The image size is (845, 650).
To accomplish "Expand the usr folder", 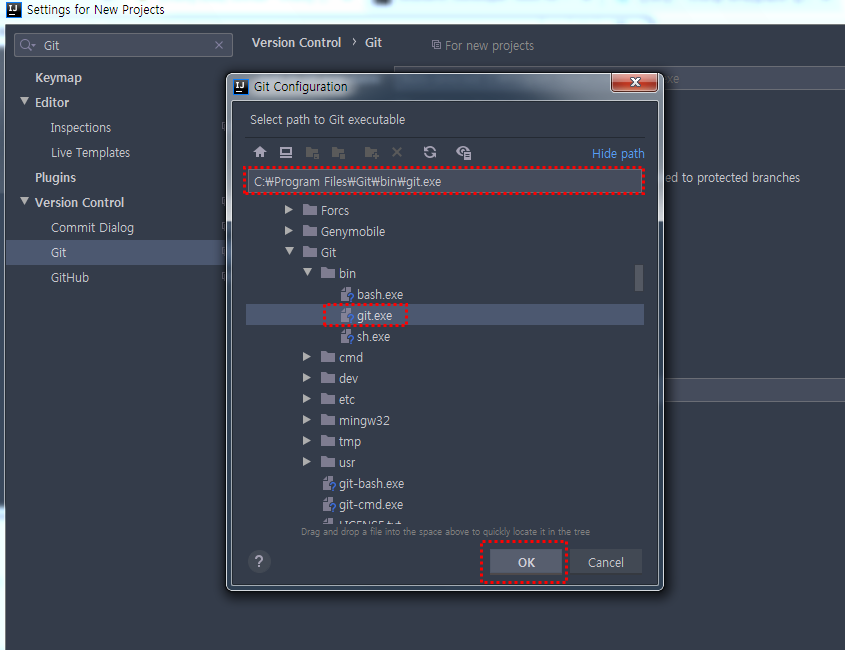I will coord(307,462).
